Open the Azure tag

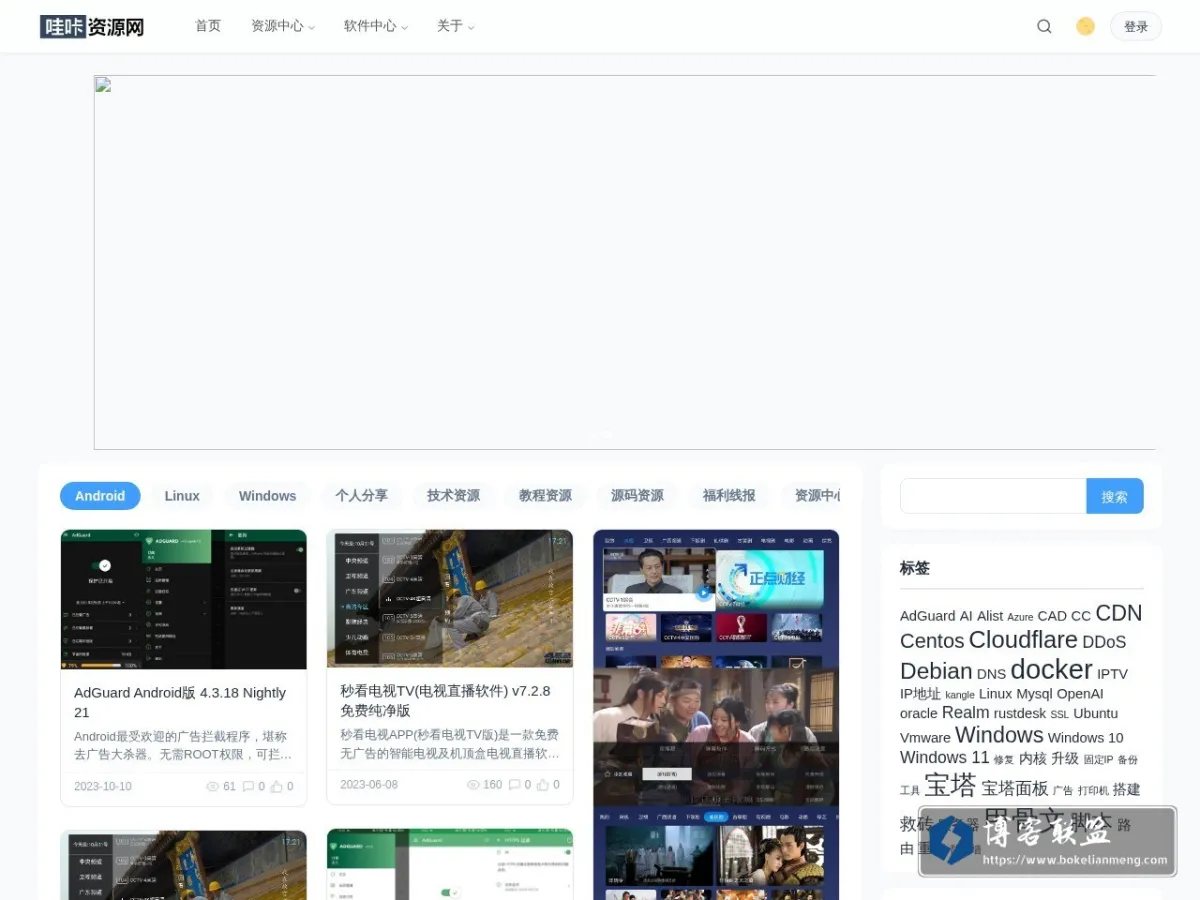1020,617
